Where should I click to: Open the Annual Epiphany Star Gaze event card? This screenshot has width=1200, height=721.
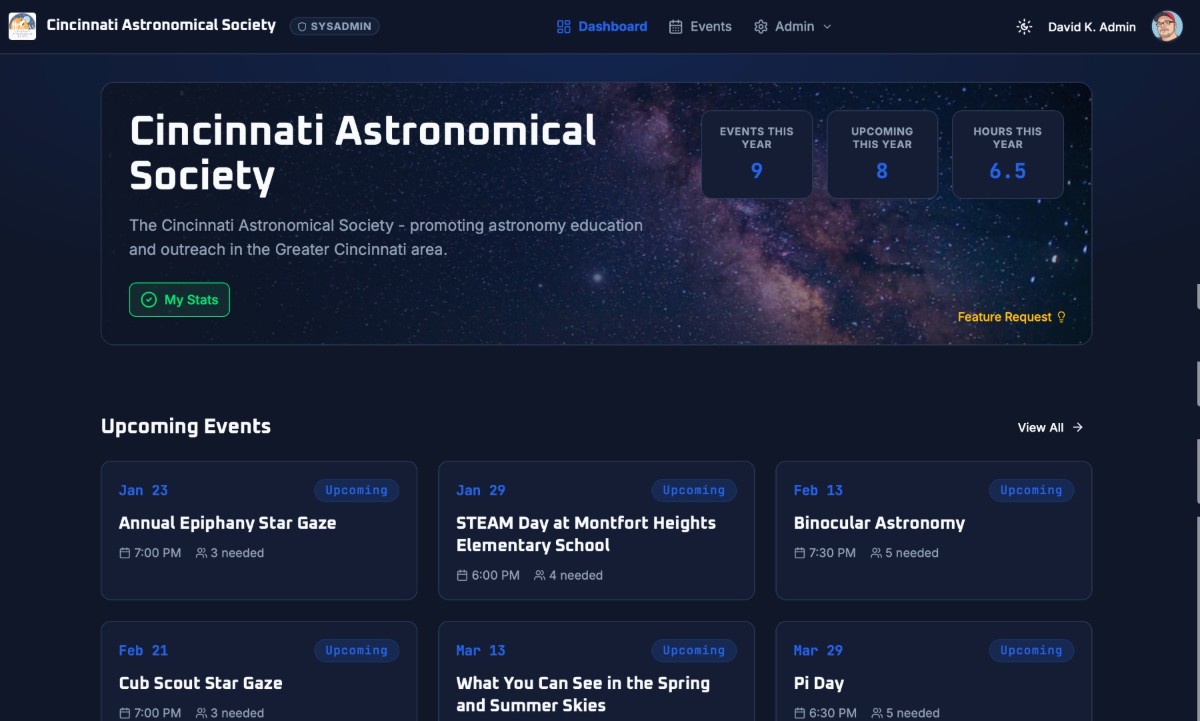[x=258, y=530]
